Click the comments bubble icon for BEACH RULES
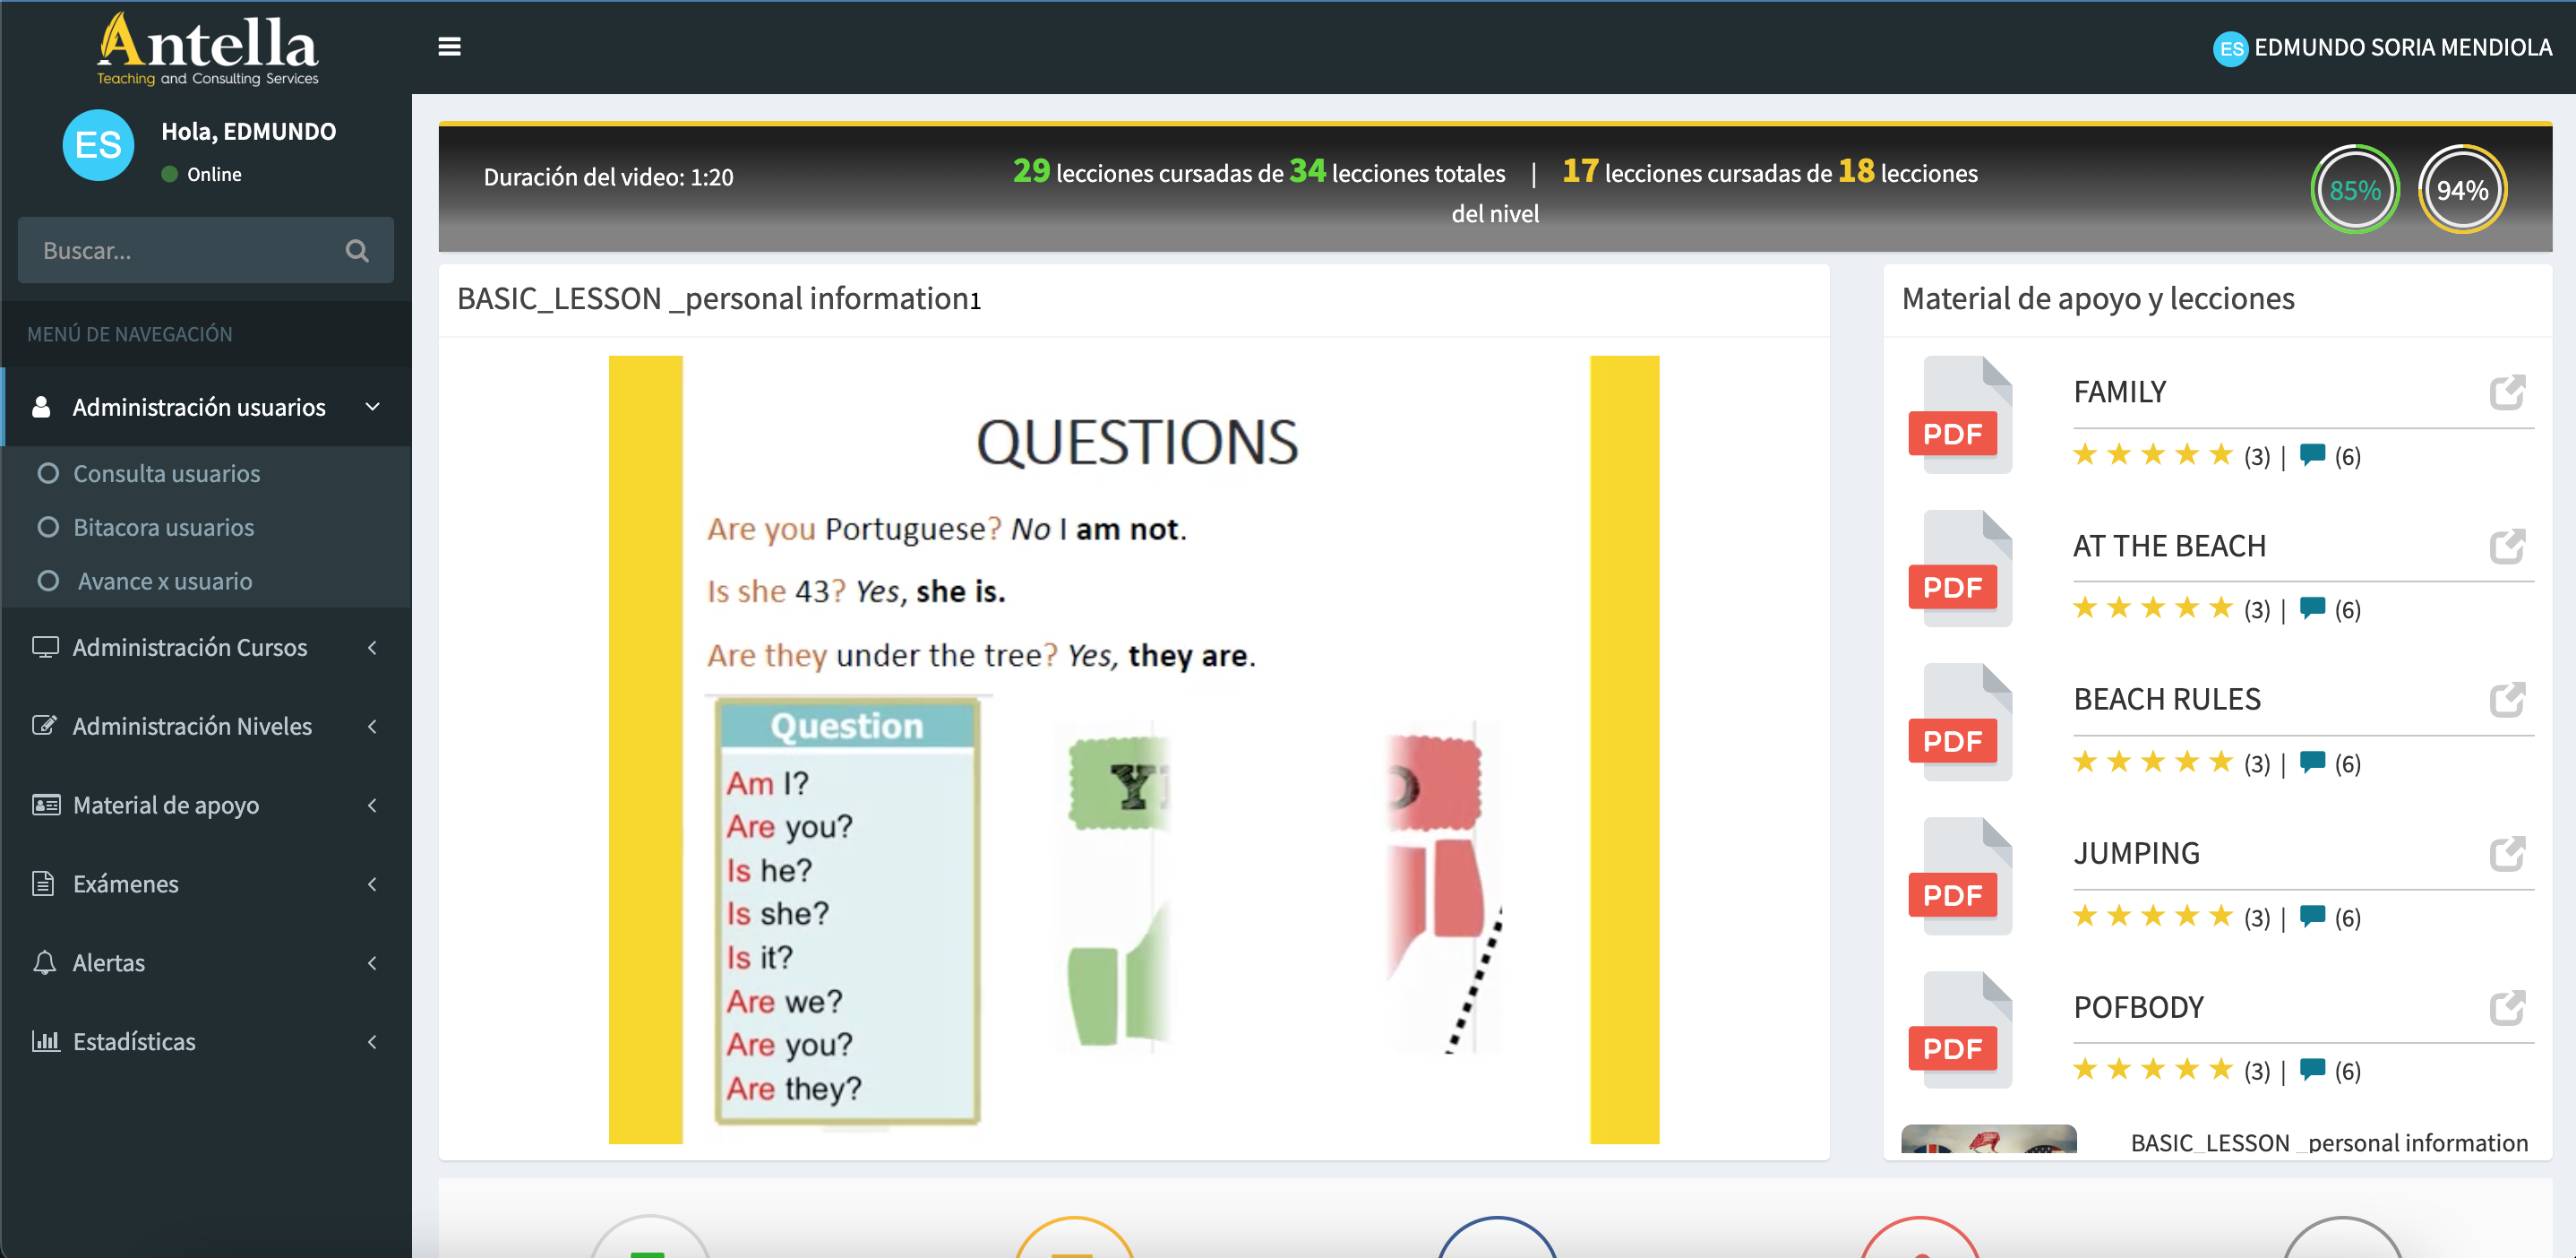This screenshot has width=2576, height=1258. pyautogui.click(x=2312, y=762)
